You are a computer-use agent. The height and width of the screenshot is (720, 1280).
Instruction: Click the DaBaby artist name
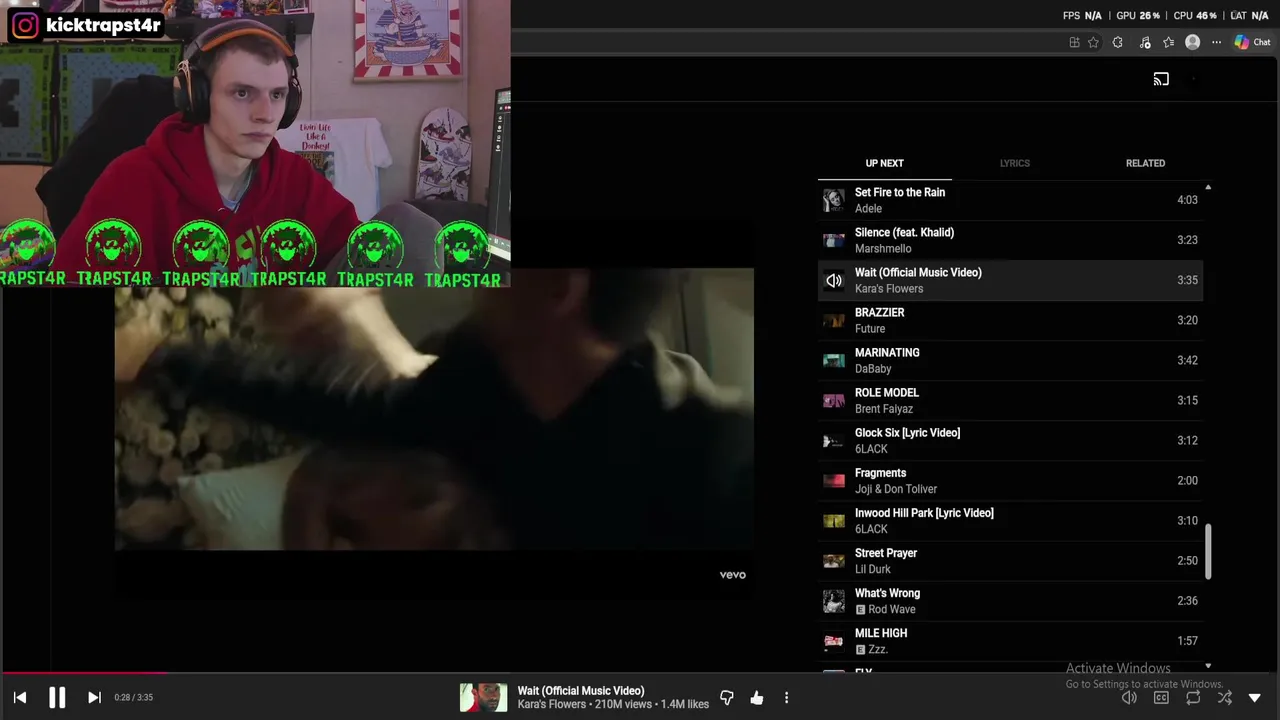pos(873,368)
